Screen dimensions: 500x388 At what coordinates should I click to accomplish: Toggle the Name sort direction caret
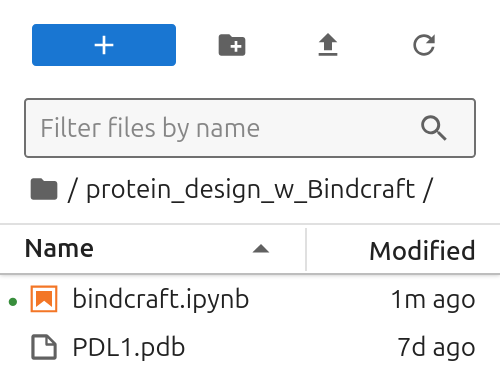pyautogui.click(x=261, y=249)
